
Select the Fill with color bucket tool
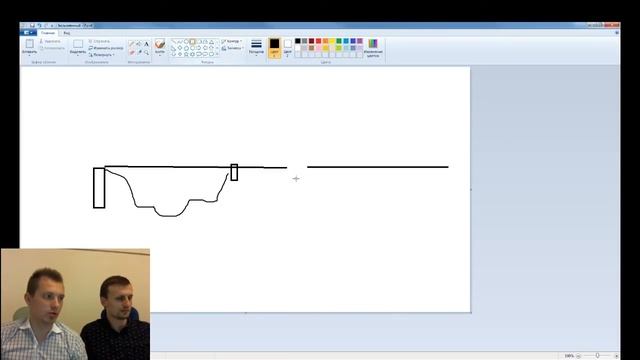(139, 44)
